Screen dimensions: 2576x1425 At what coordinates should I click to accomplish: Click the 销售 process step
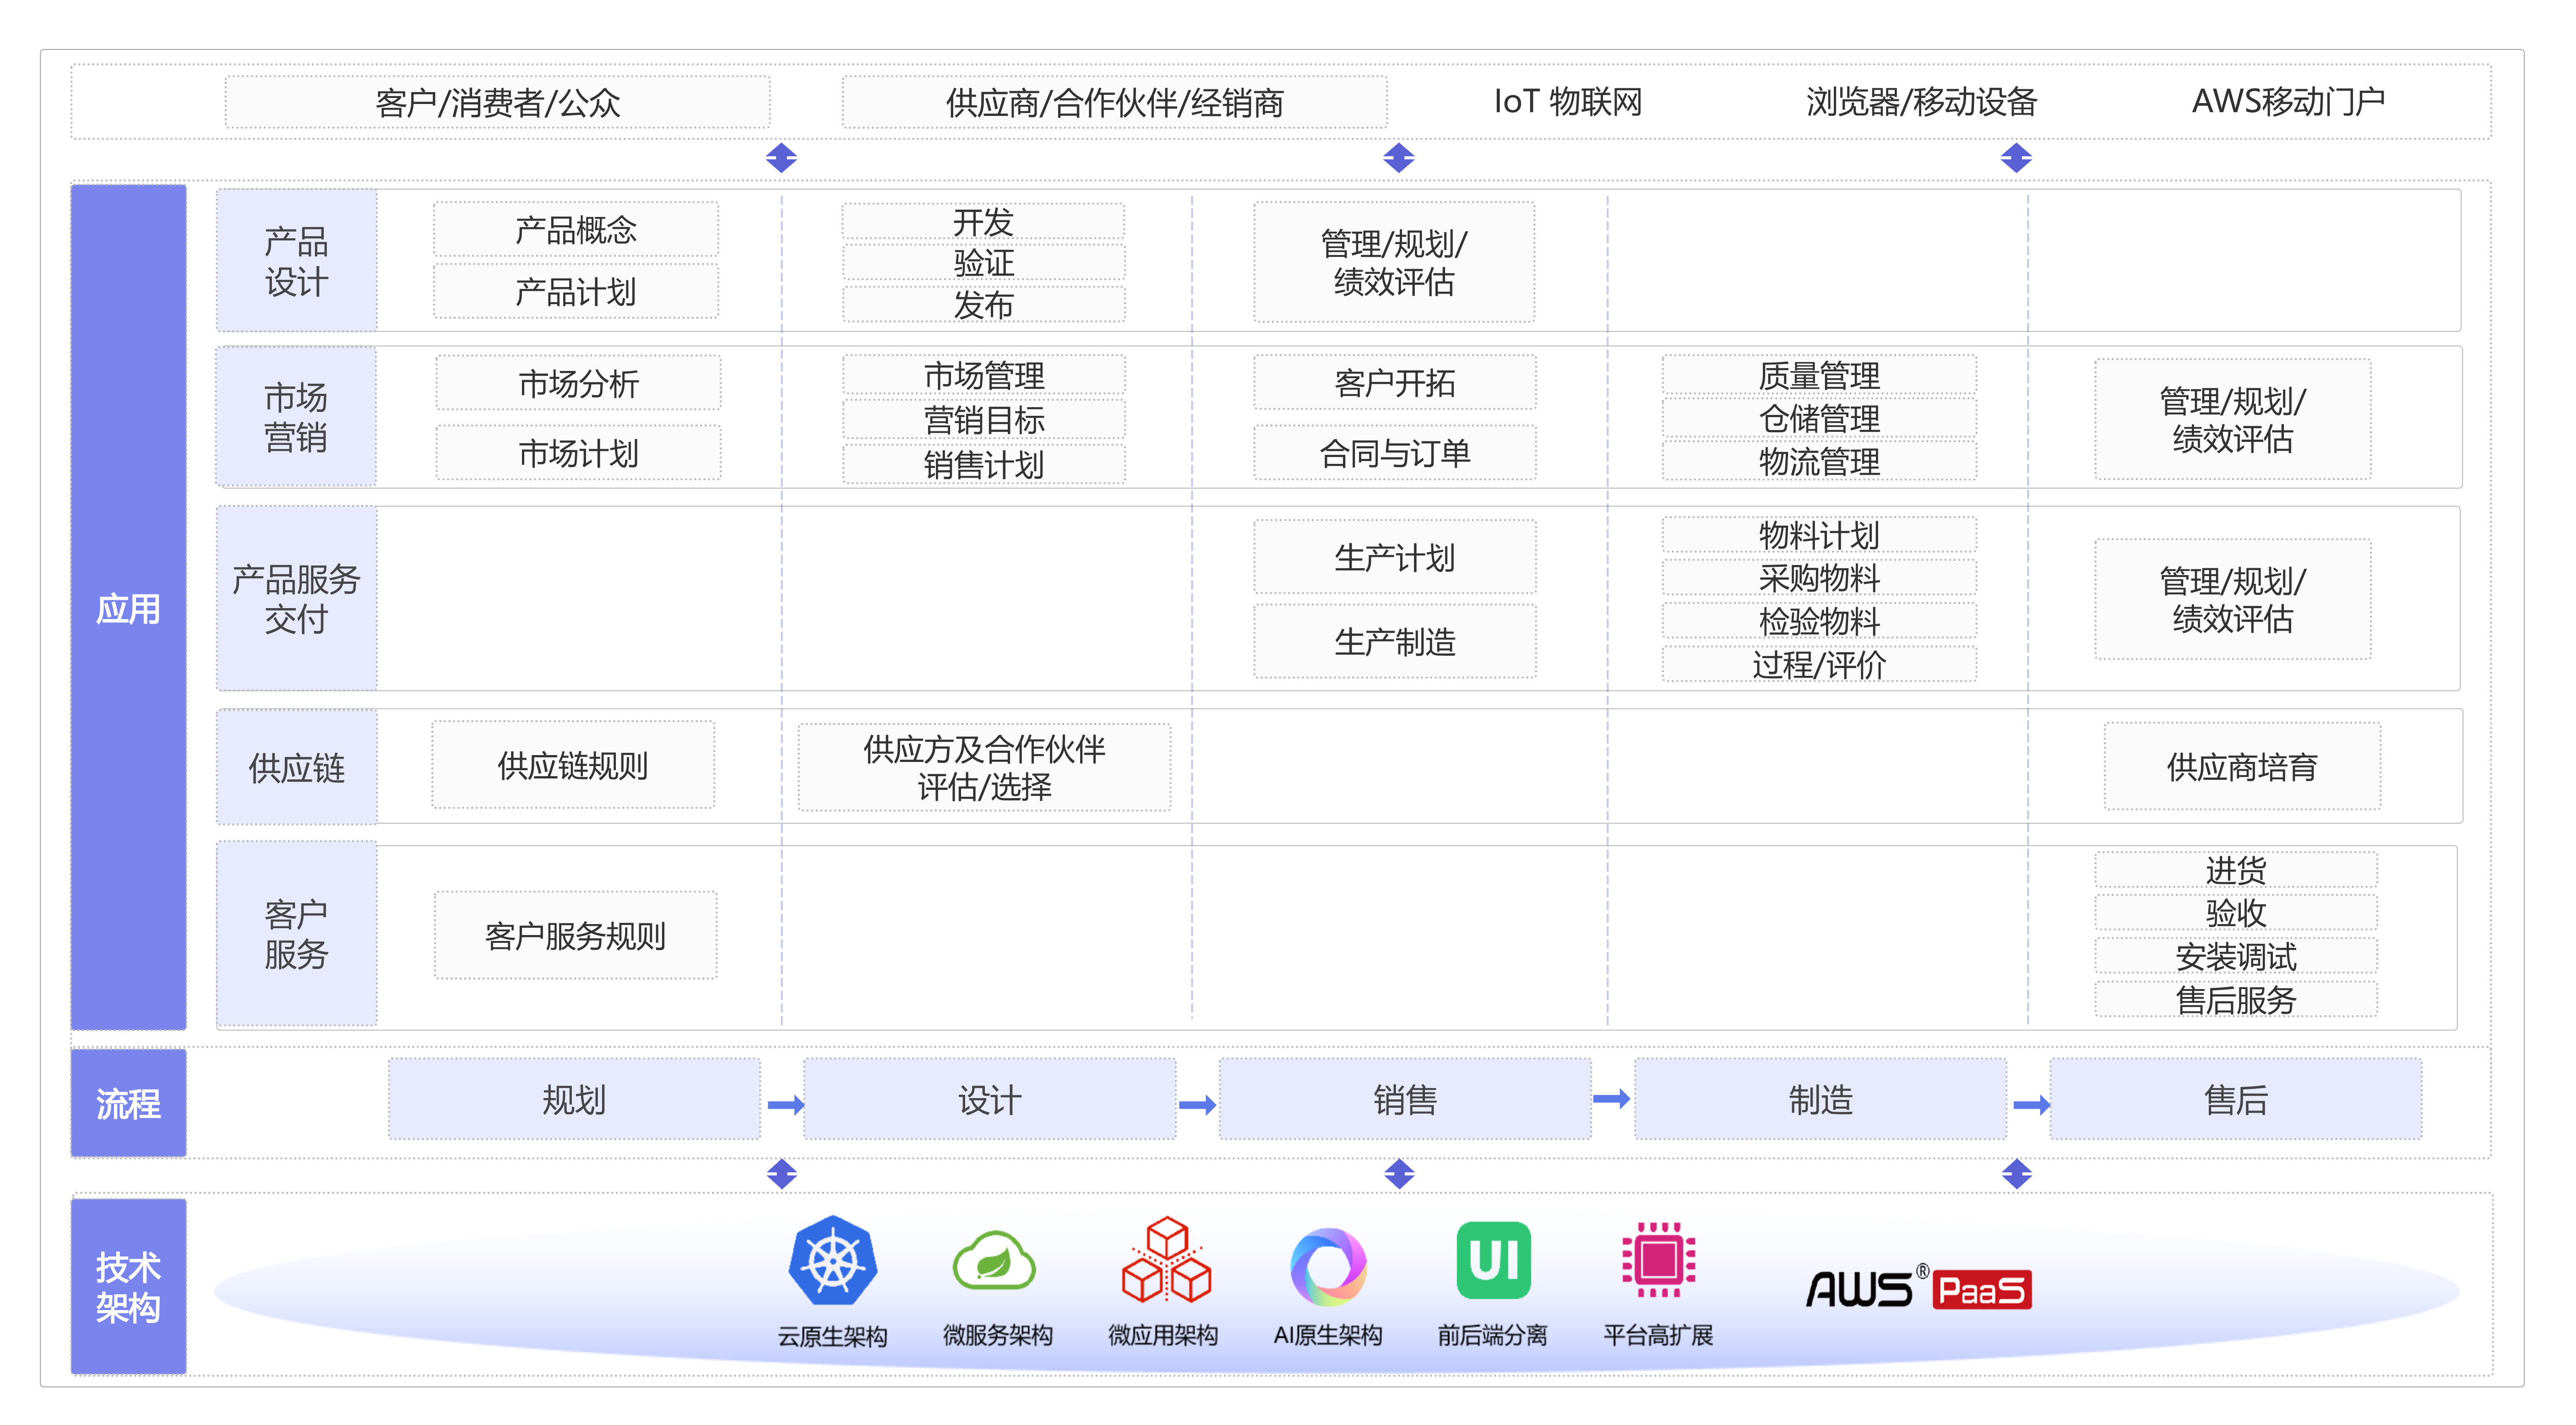point(1405,1099)
